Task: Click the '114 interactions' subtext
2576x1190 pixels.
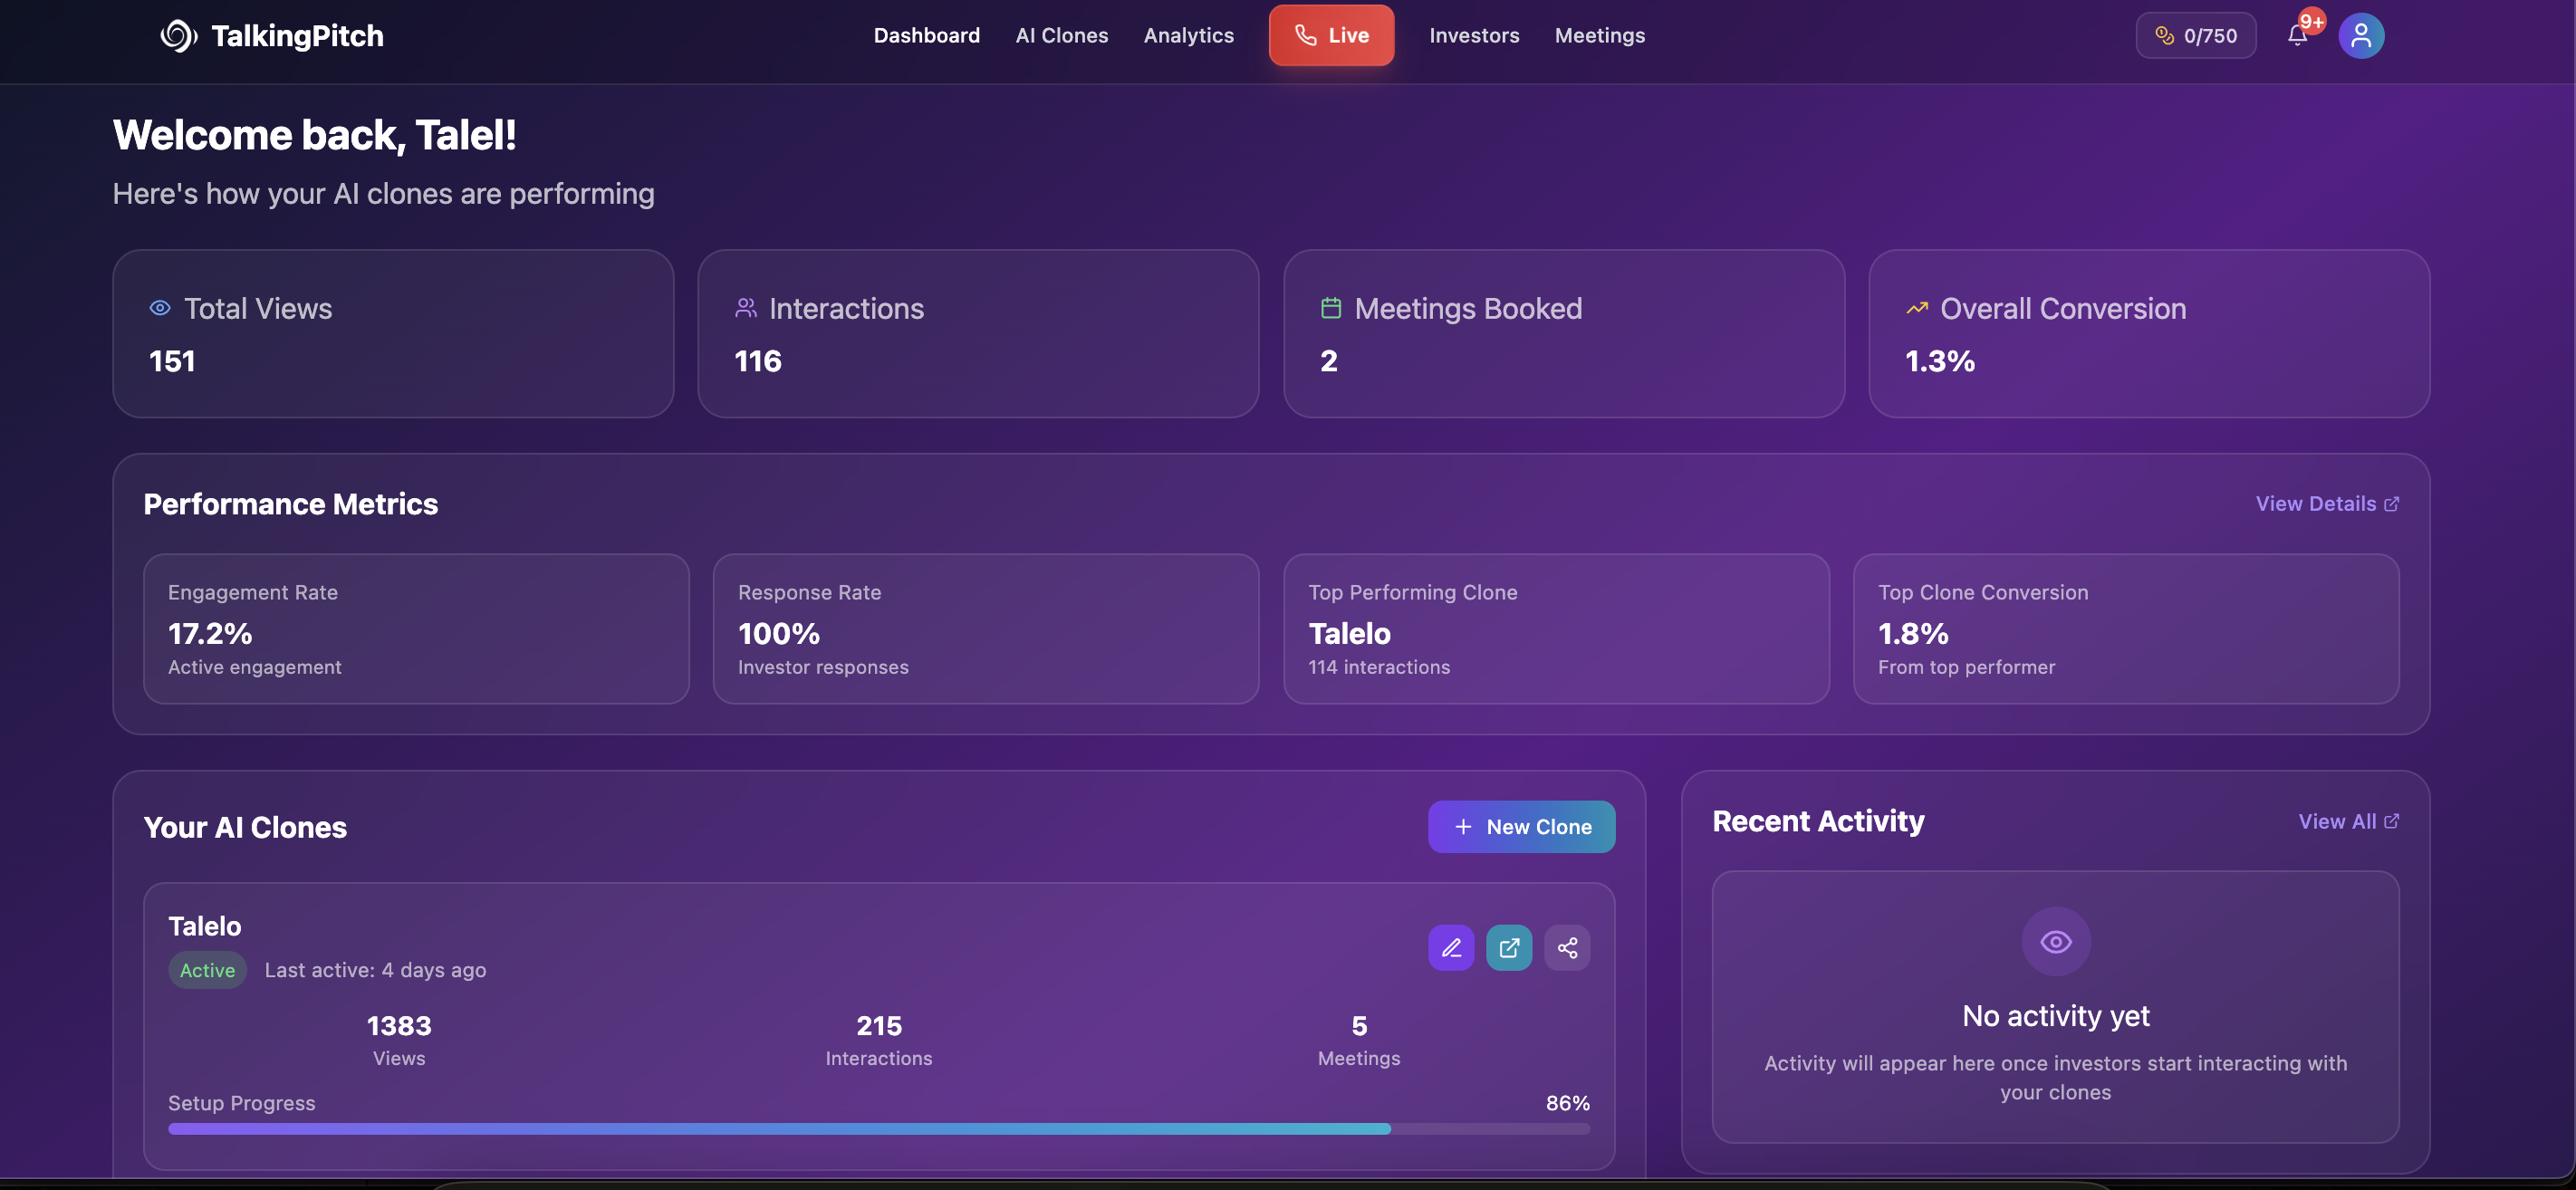Action: (1379, 667)
